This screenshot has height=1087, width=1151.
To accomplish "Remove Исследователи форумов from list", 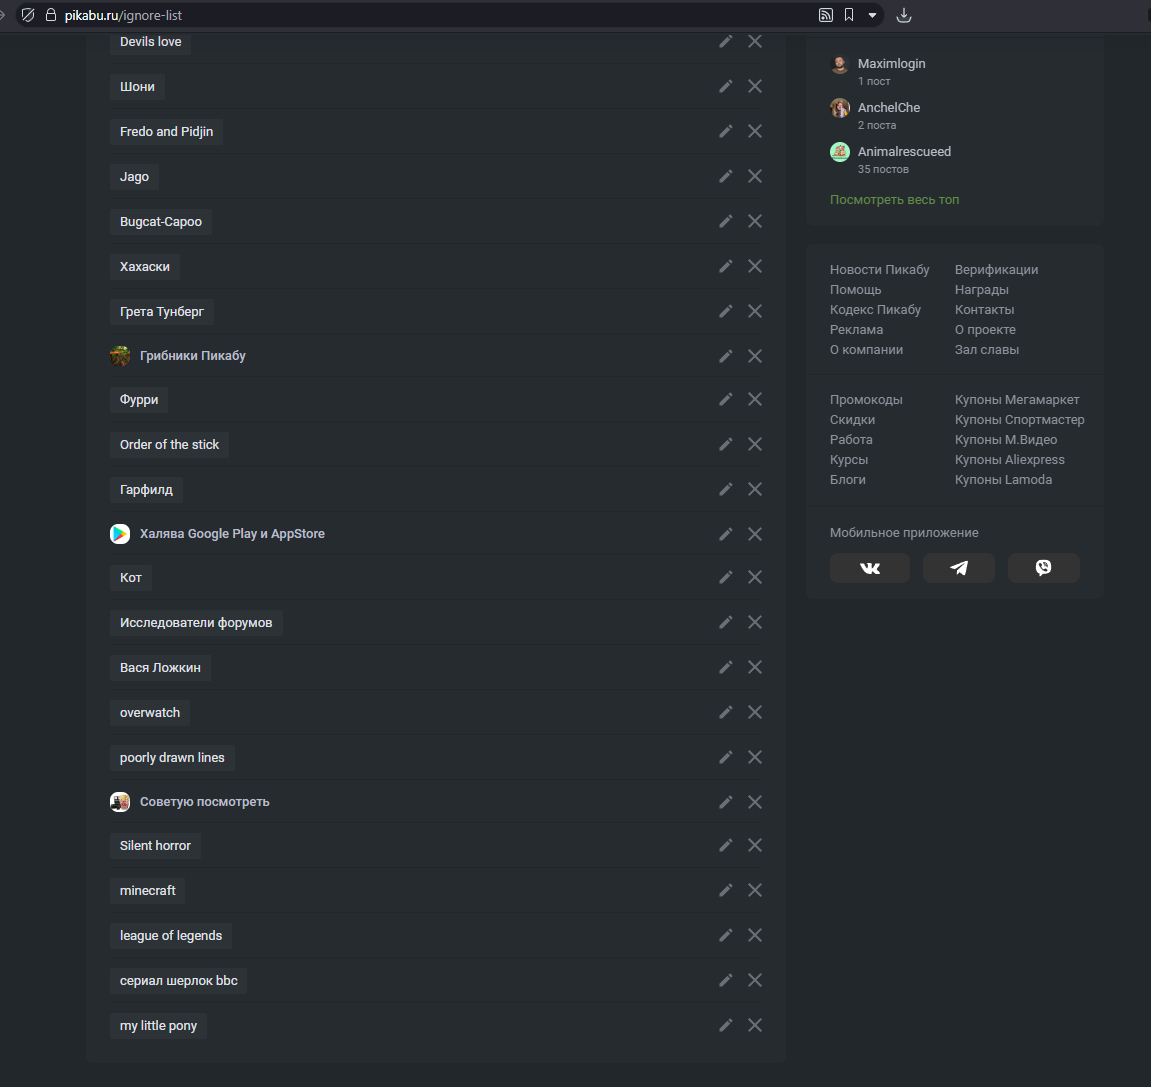I will [755, 622].
